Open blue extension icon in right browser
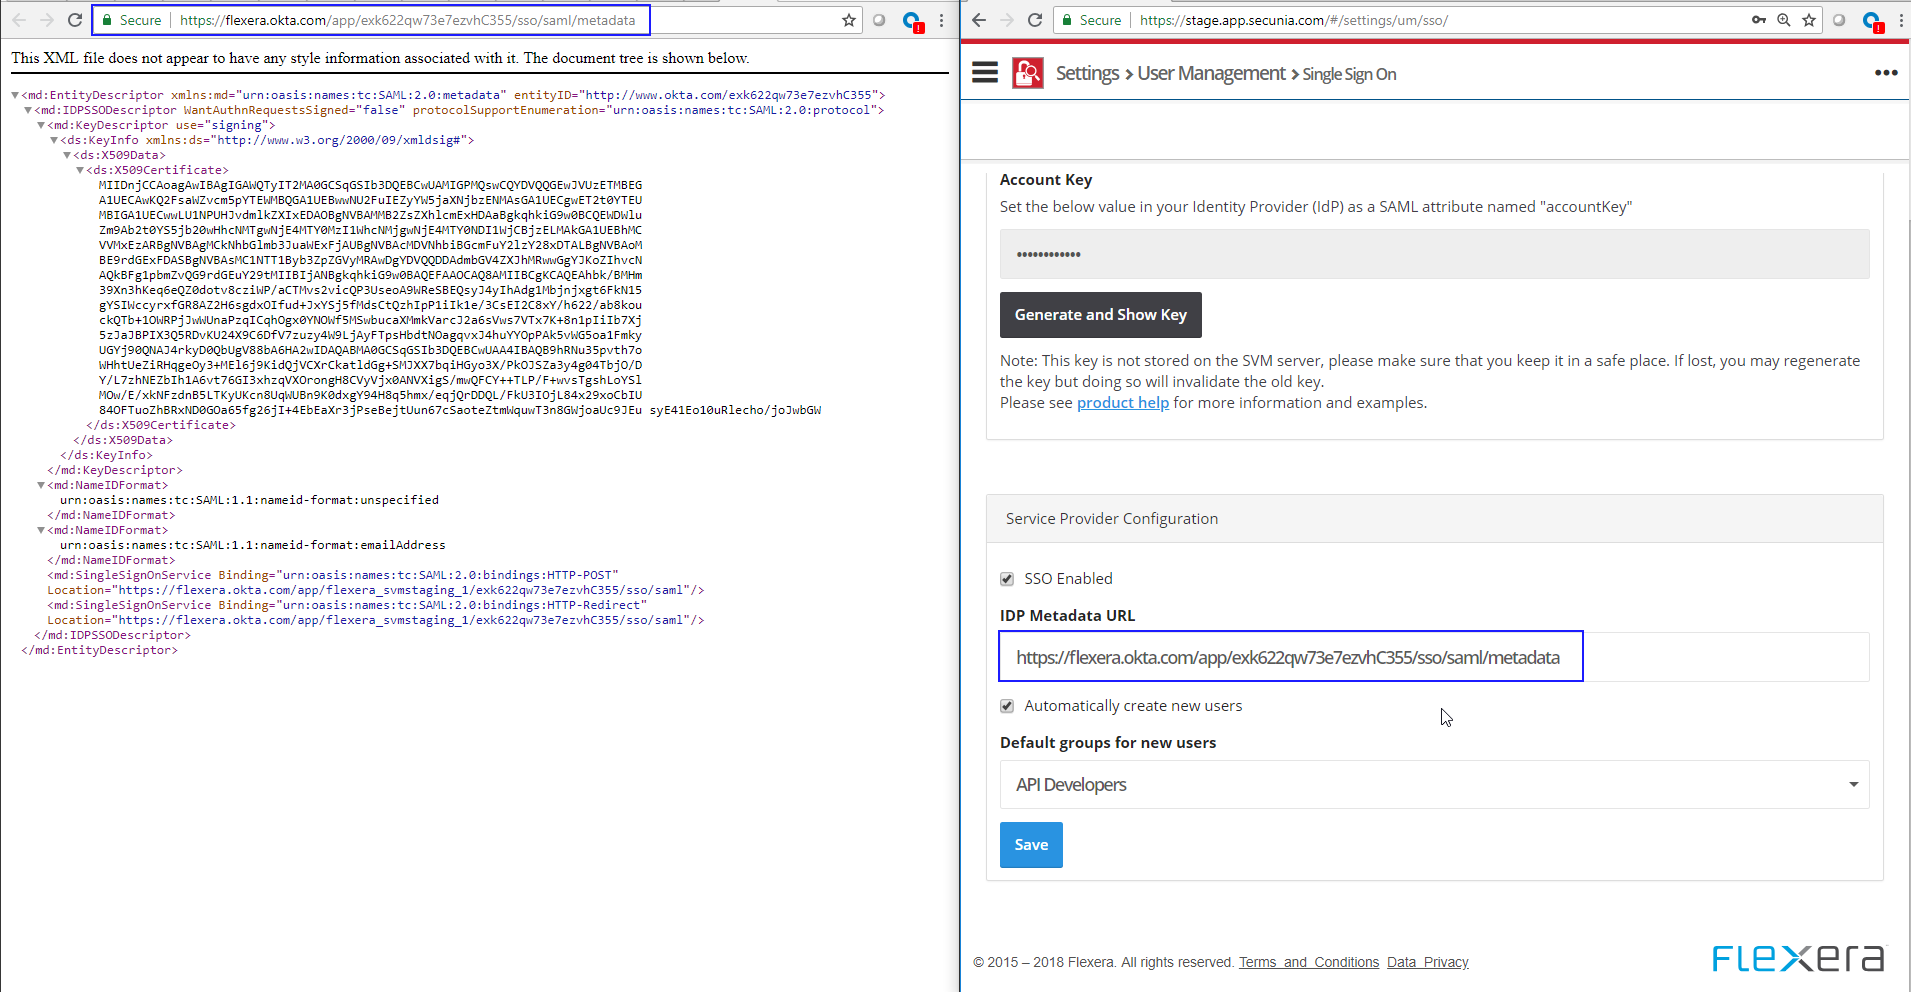This screenshot has height=992, width=1911. click(x=1872, y=21)
